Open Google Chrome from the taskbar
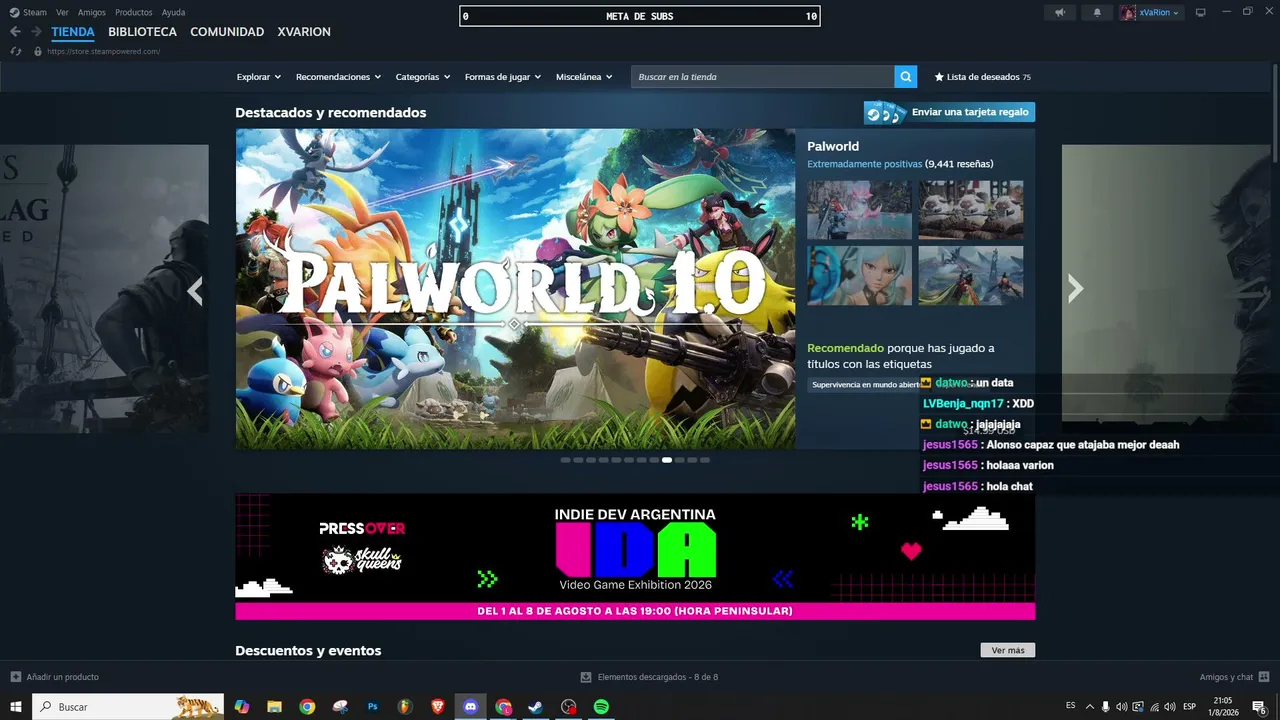The height and width of the screenshot is (720, 1280). (307, 707)
